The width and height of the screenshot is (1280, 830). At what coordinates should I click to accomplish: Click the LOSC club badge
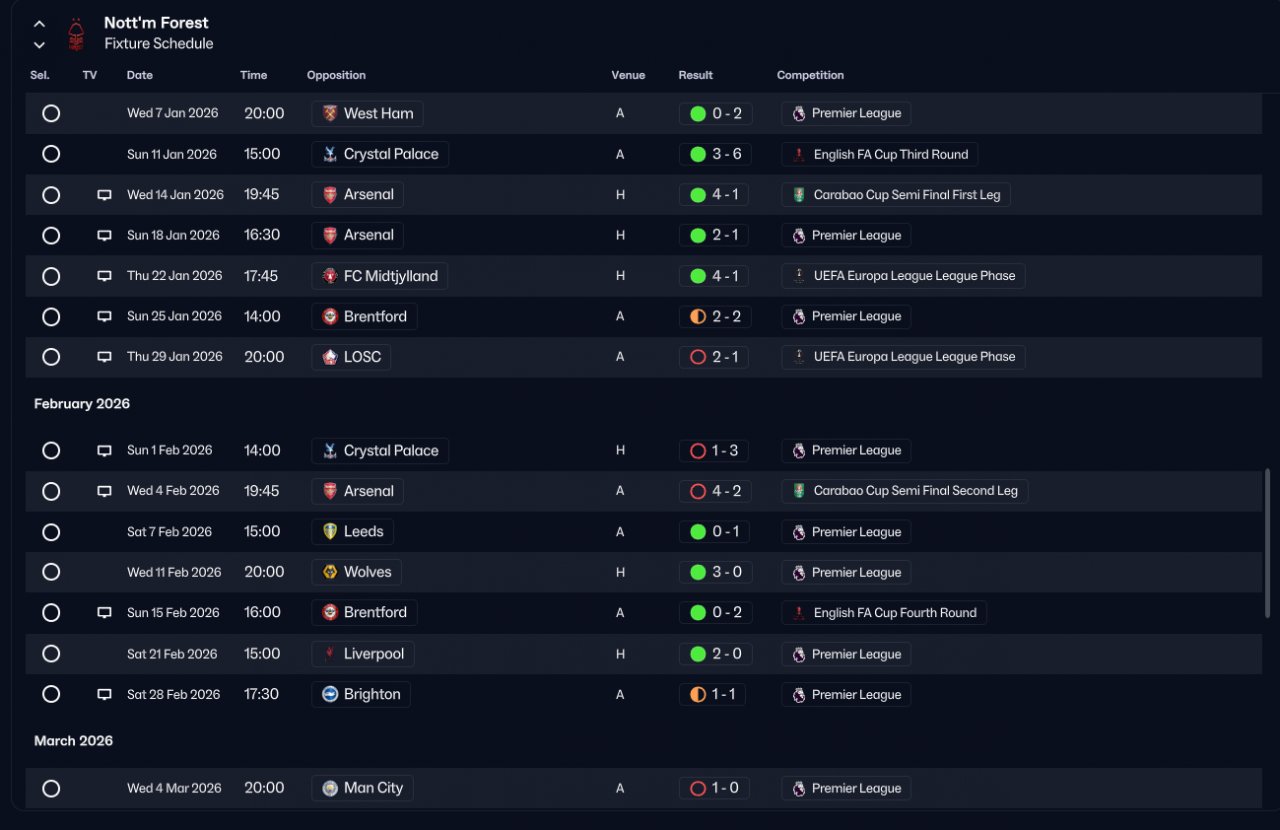click(x=330, y=357)
